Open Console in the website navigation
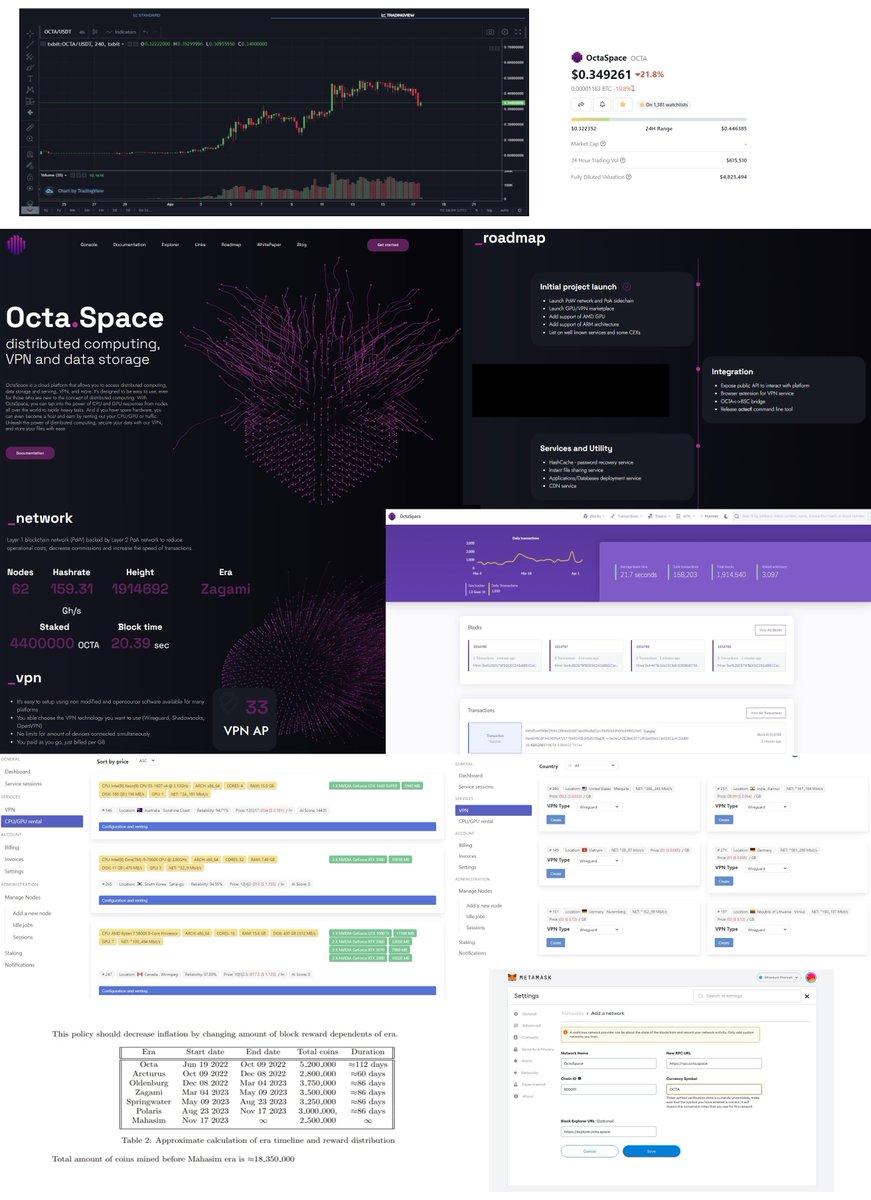Screen dimensions: 871x1200 click(x=88, y=245)
